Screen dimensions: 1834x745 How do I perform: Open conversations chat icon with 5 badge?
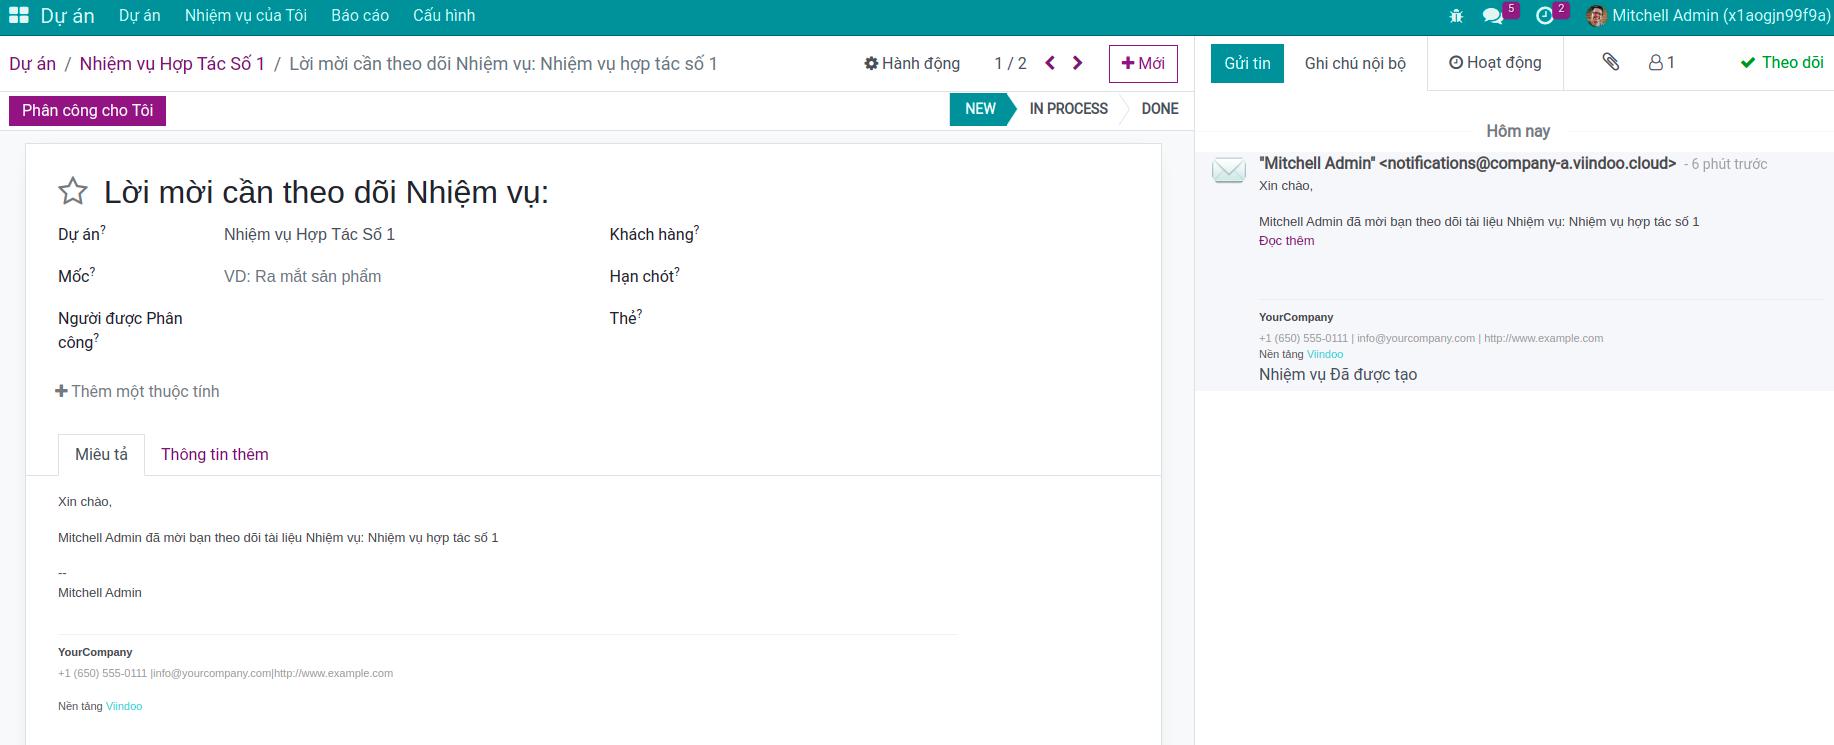1493,16
